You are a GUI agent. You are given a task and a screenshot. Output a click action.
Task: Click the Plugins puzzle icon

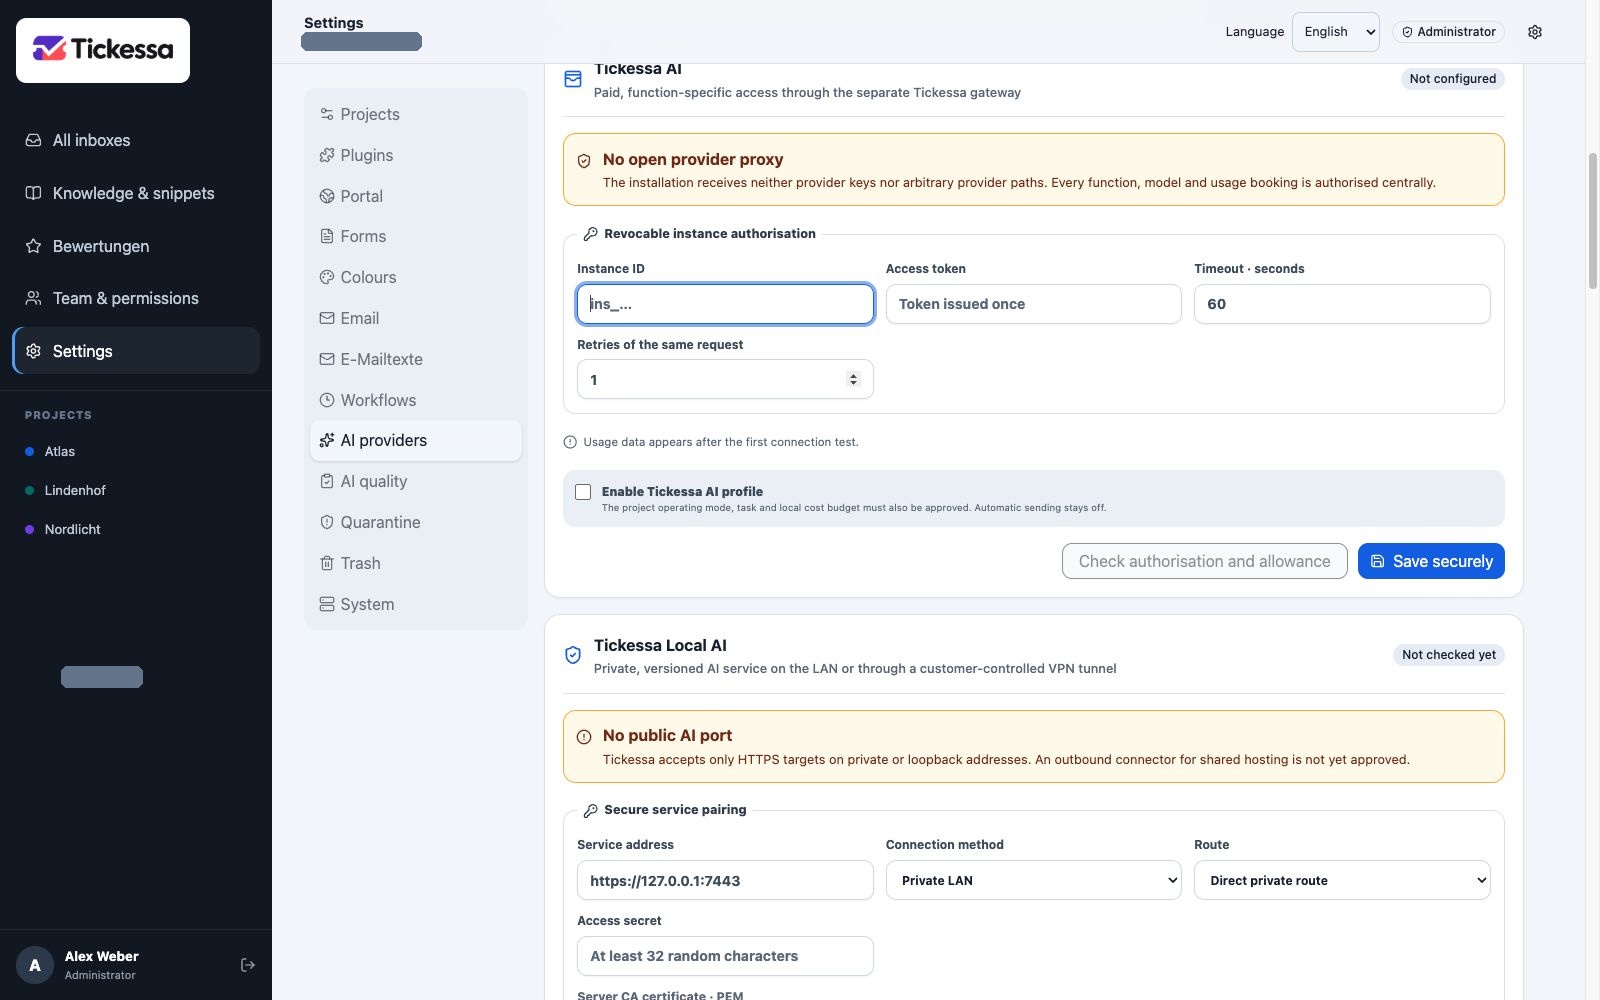[326, 155]
